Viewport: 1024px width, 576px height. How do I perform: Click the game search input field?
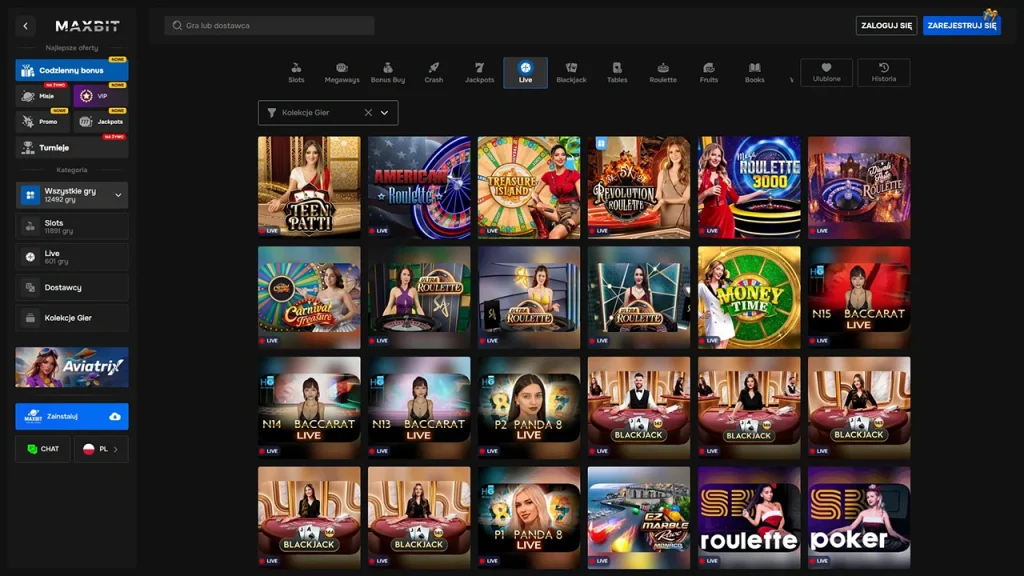pyautogui.click(x=270, y=26)
